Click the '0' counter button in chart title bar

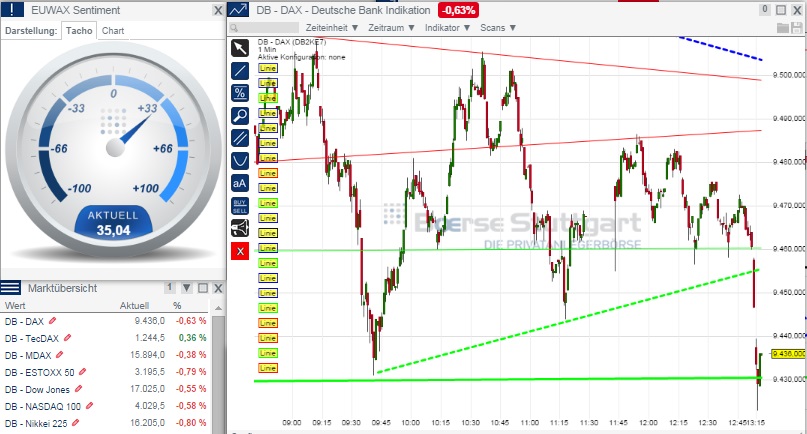pyautogui.click(x=765, y=9)
